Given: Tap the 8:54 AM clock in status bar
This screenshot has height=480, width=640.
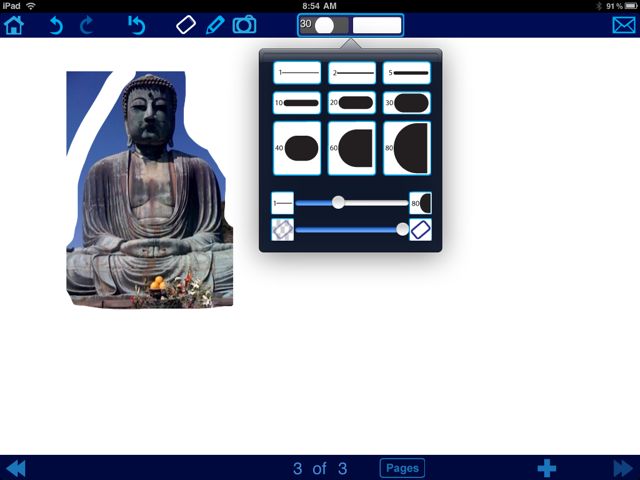Looking at the screenshot, I should 320,6.
